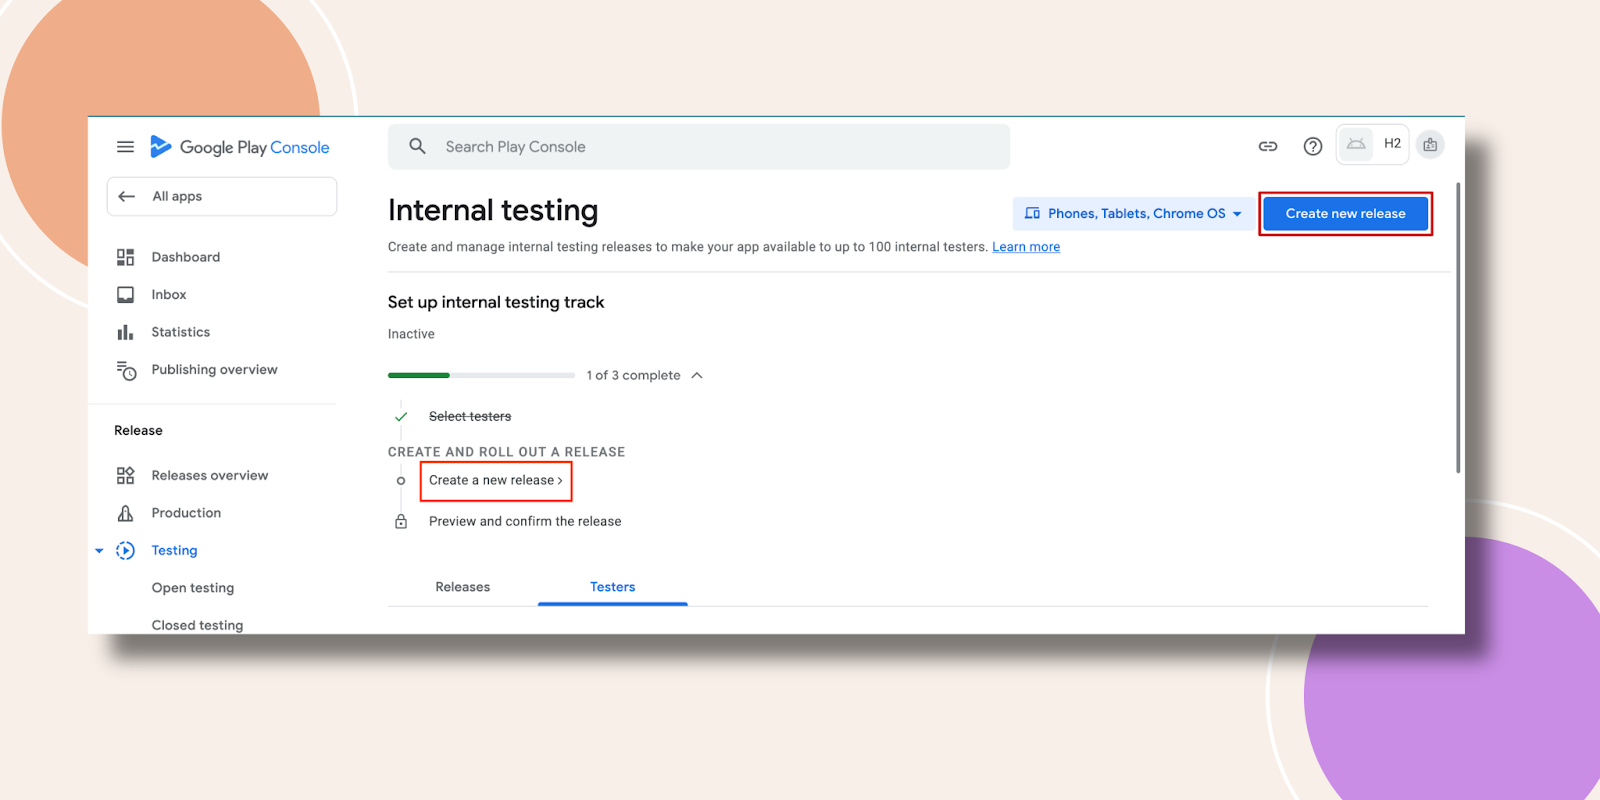Viewport: 1600px width, 800px height.
Task: Click Preview and confirm the release
Action: [525, 522]
